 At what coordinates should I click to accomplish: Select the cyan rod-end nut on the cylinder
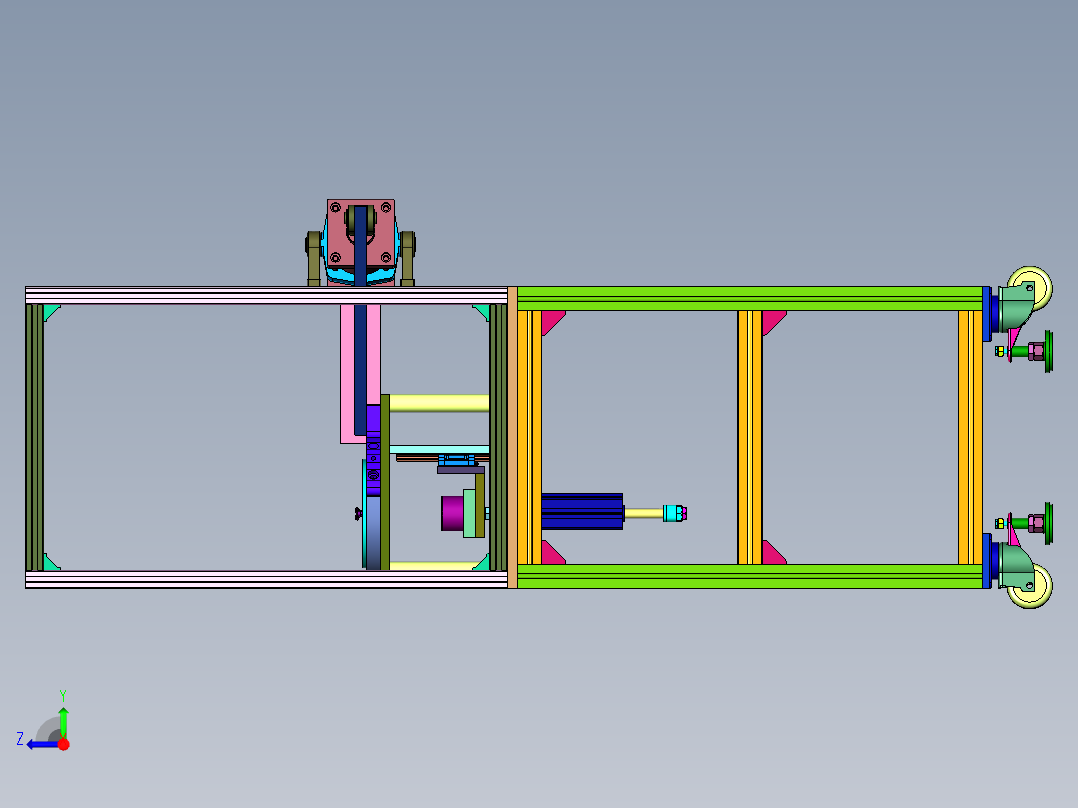click(x=672, y=513)
